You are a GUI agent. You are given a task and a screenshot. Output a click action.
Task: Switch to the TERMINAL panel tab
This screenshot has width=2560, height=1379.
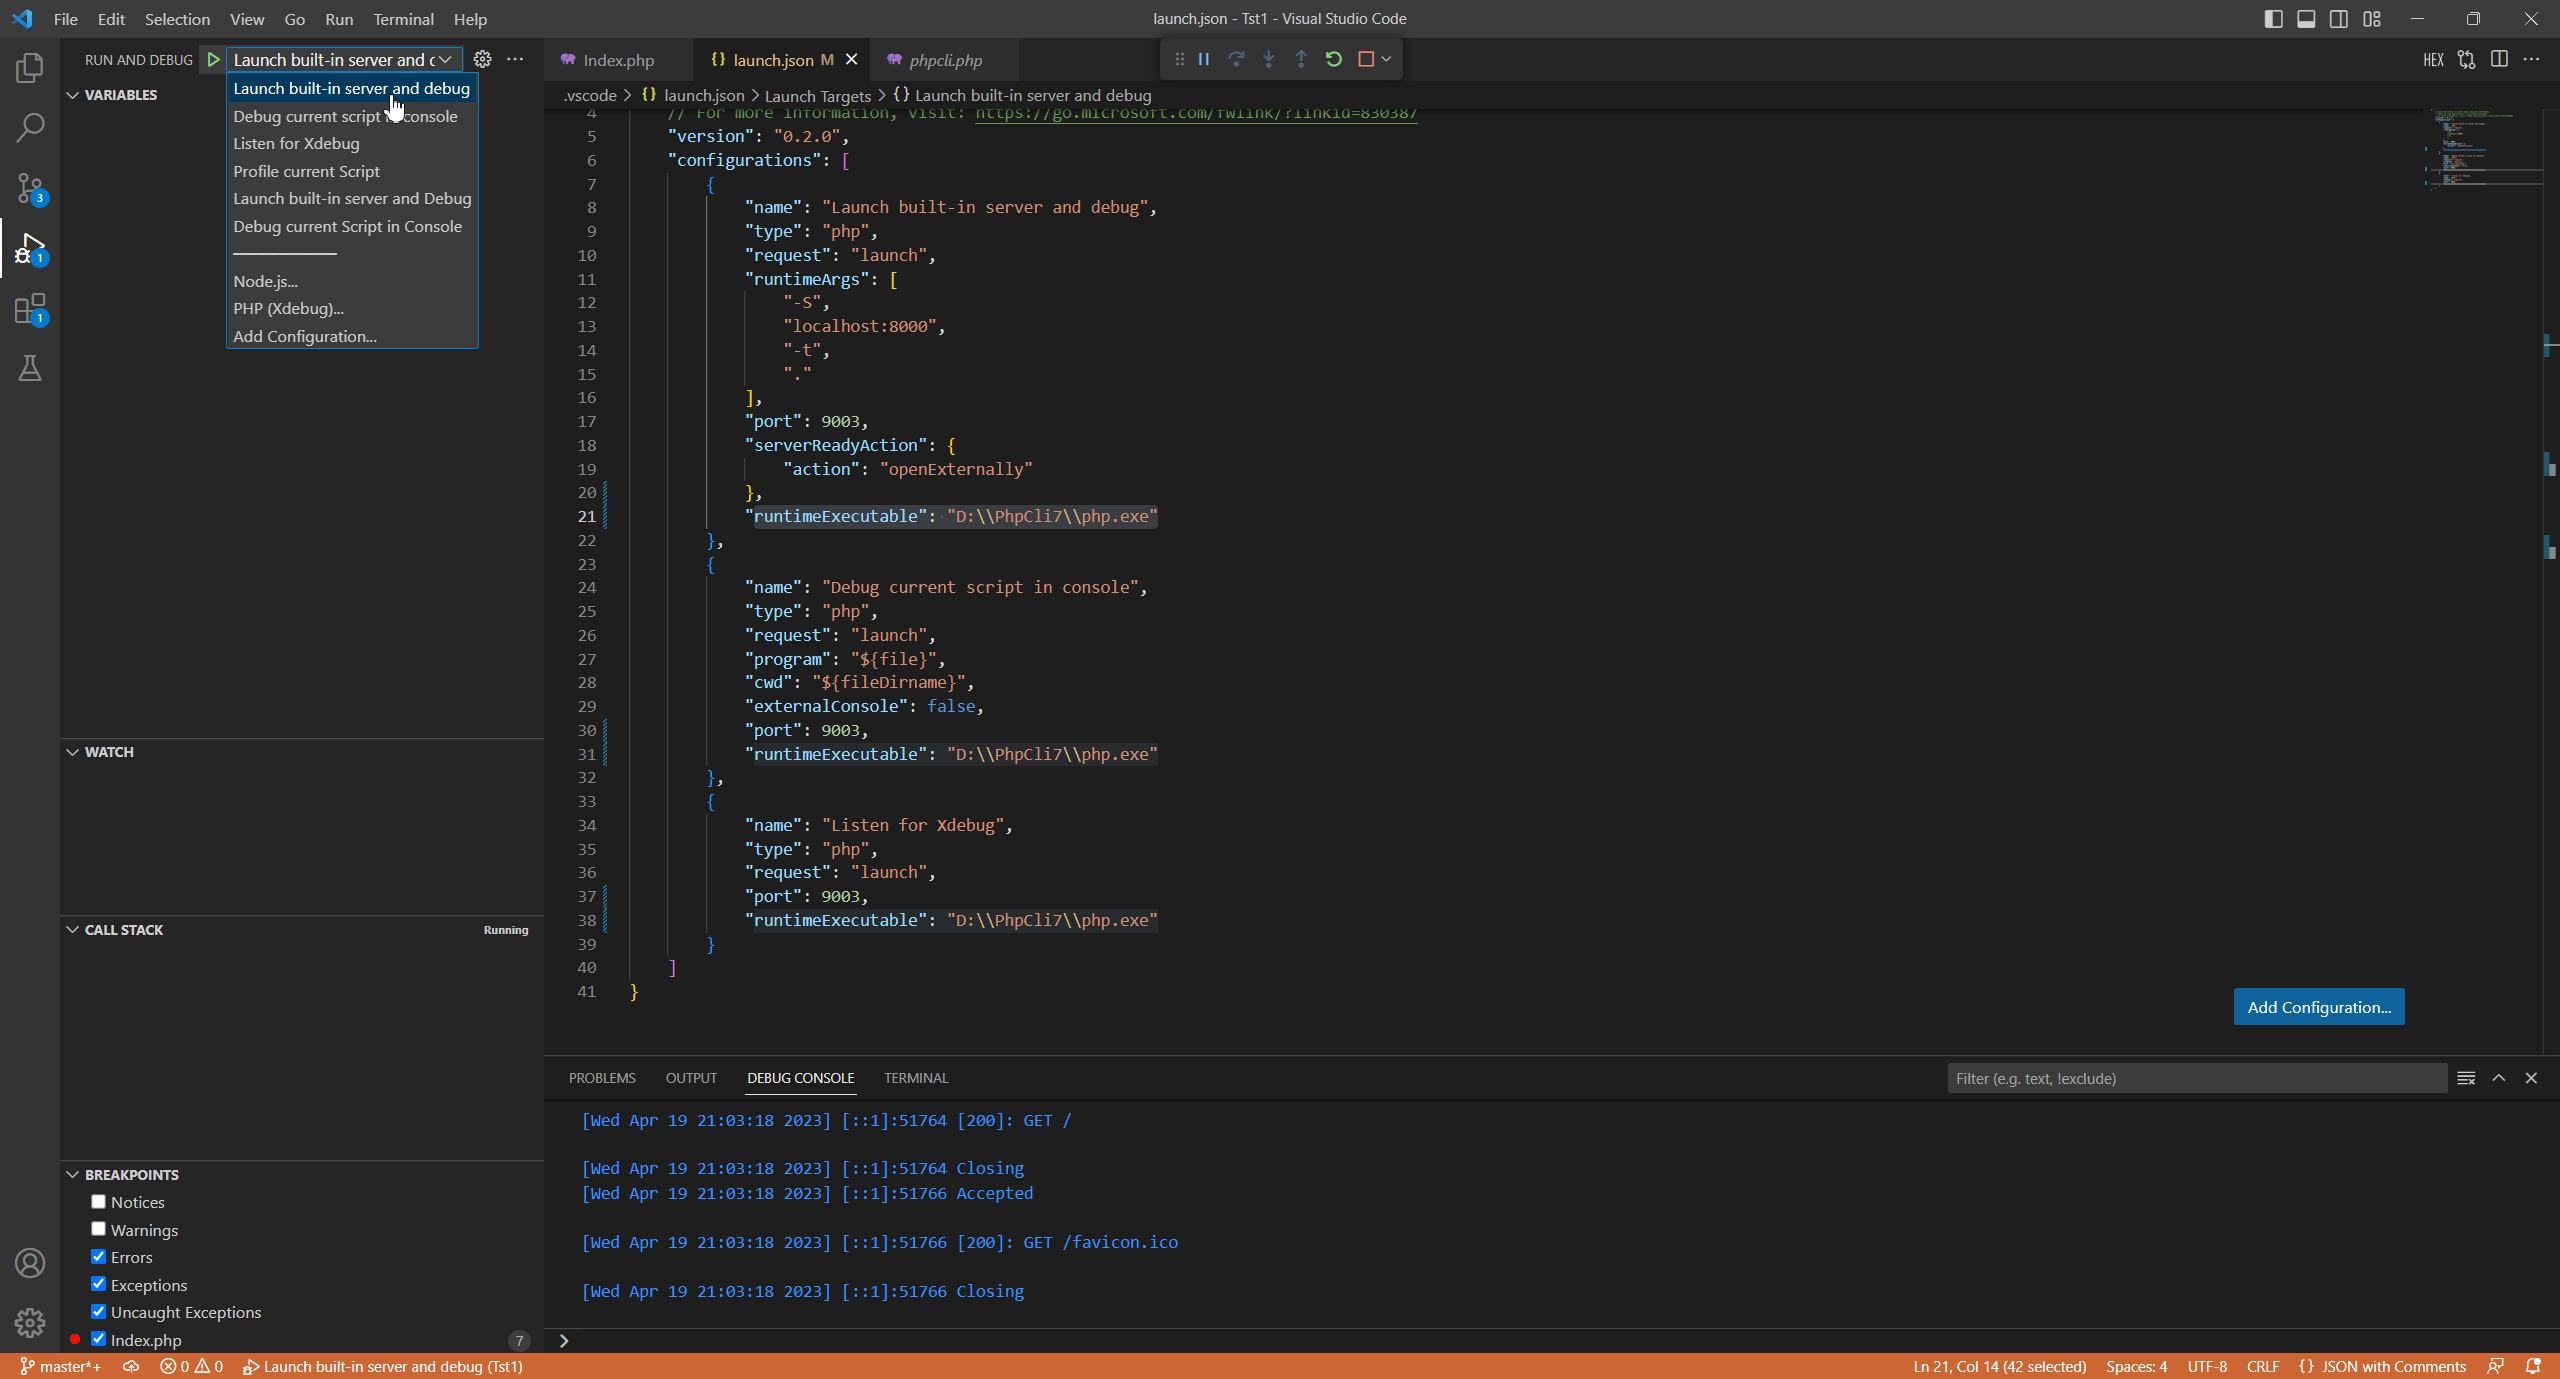[915, 1078]
